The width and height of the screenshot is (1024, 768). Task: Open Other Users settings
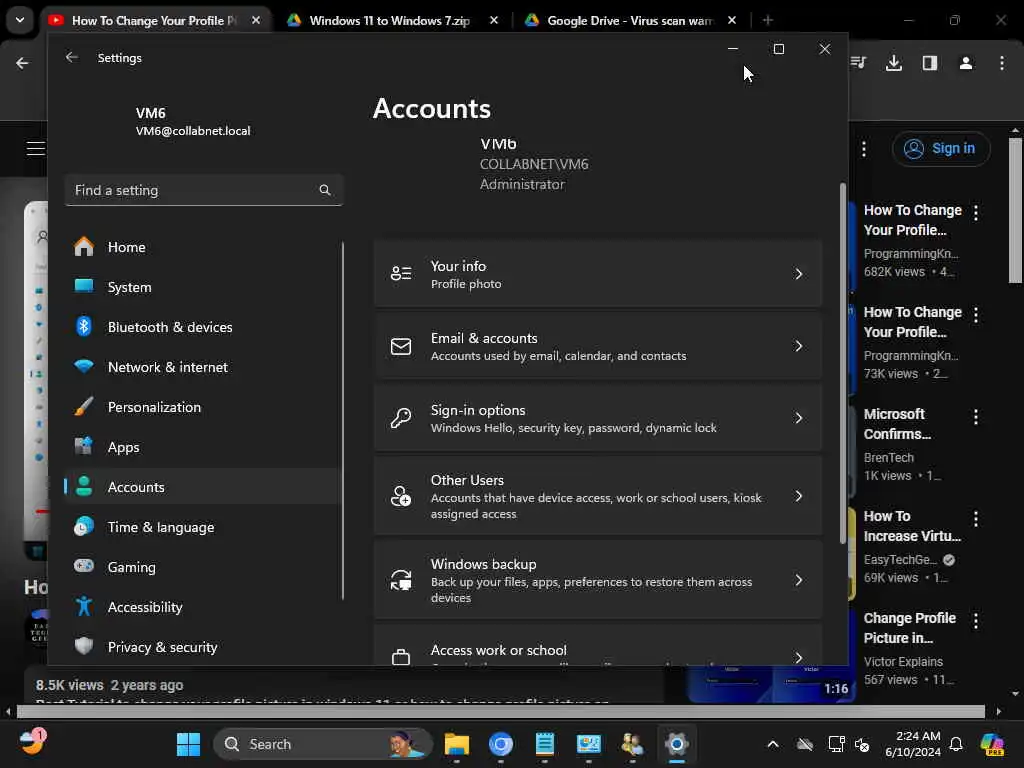point(598,496)
